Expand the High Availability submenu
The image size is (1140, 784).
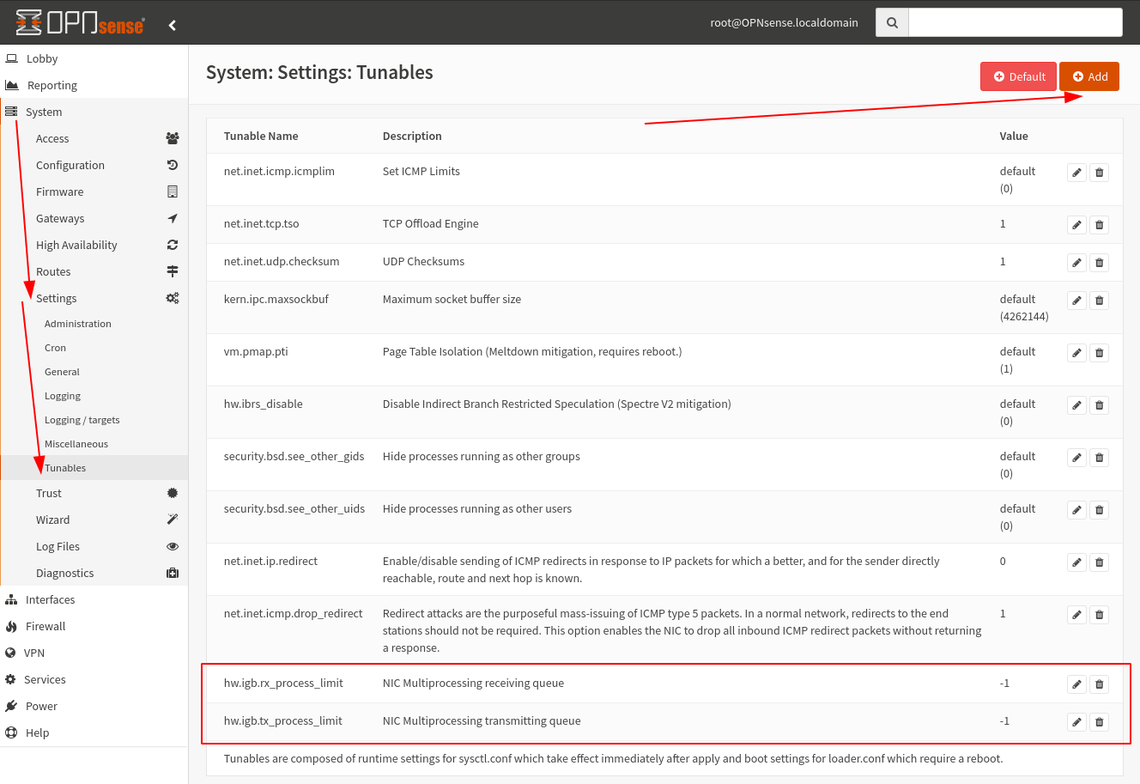pyautogui.click(x=95, y=245)
